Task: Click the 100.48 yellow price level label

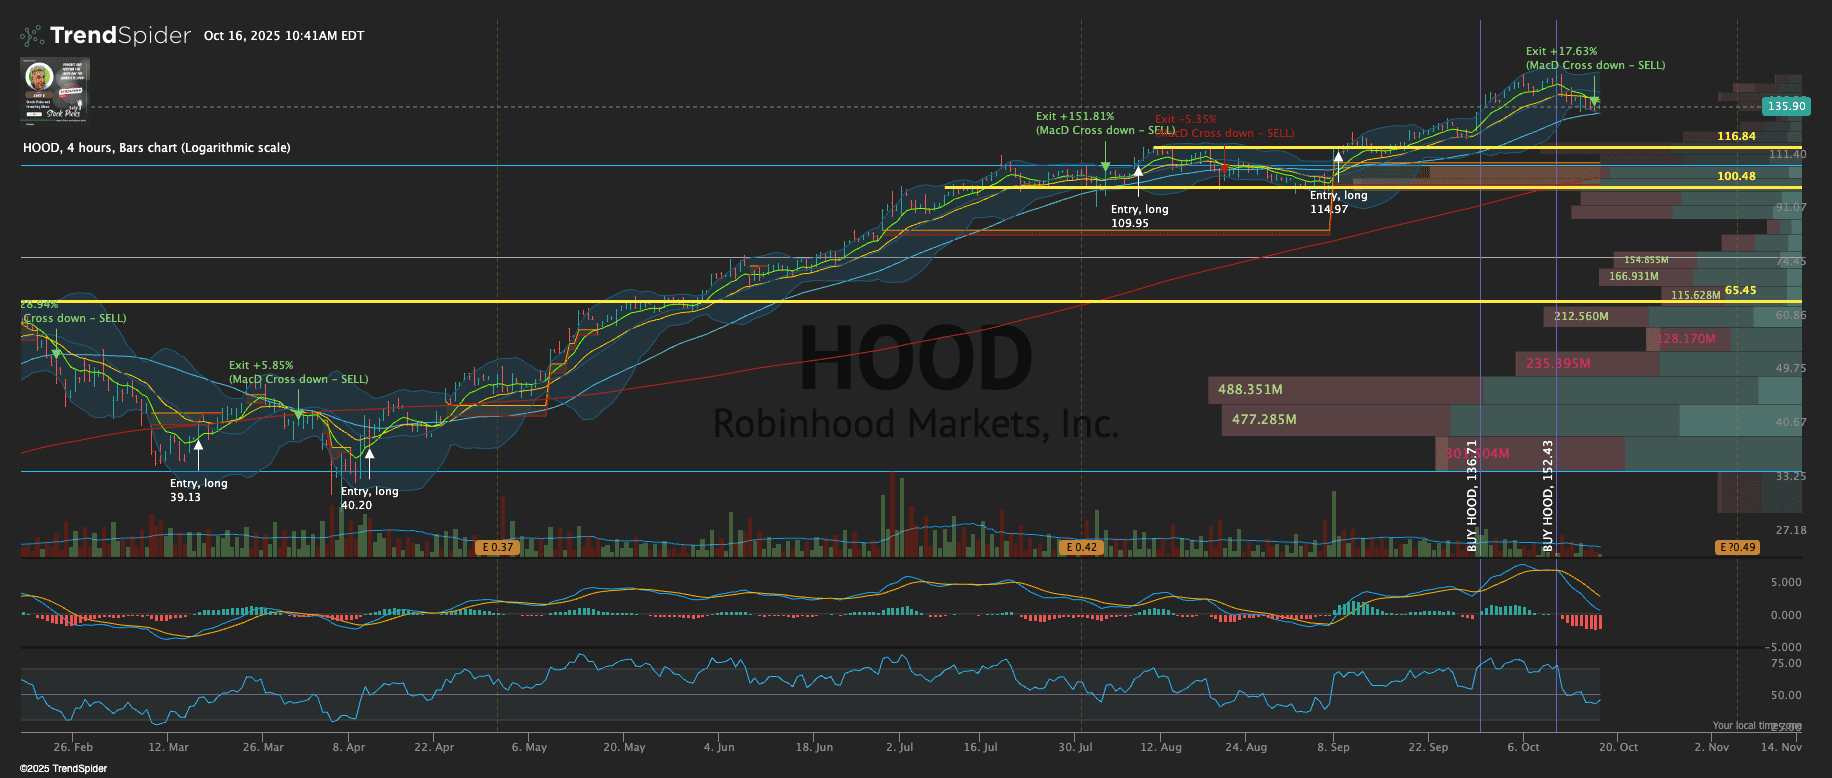Action: (1736, 176)
